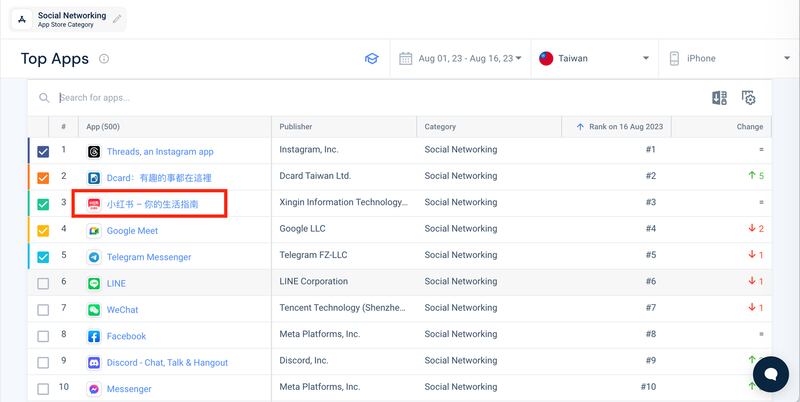Open the Aug 01 - Aug 16 date dropdown
Image resolution: width=800 pixels, height=402 pixels.
460,59
